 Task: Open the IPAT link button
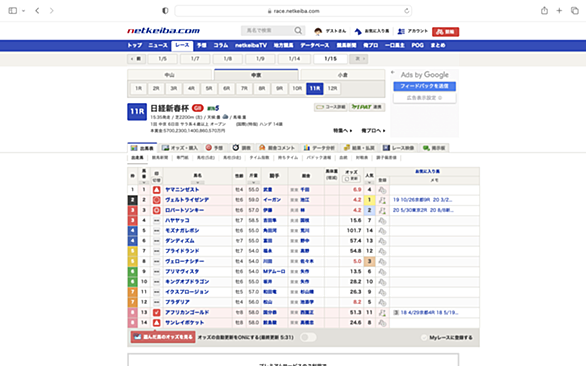click(367, 107)
